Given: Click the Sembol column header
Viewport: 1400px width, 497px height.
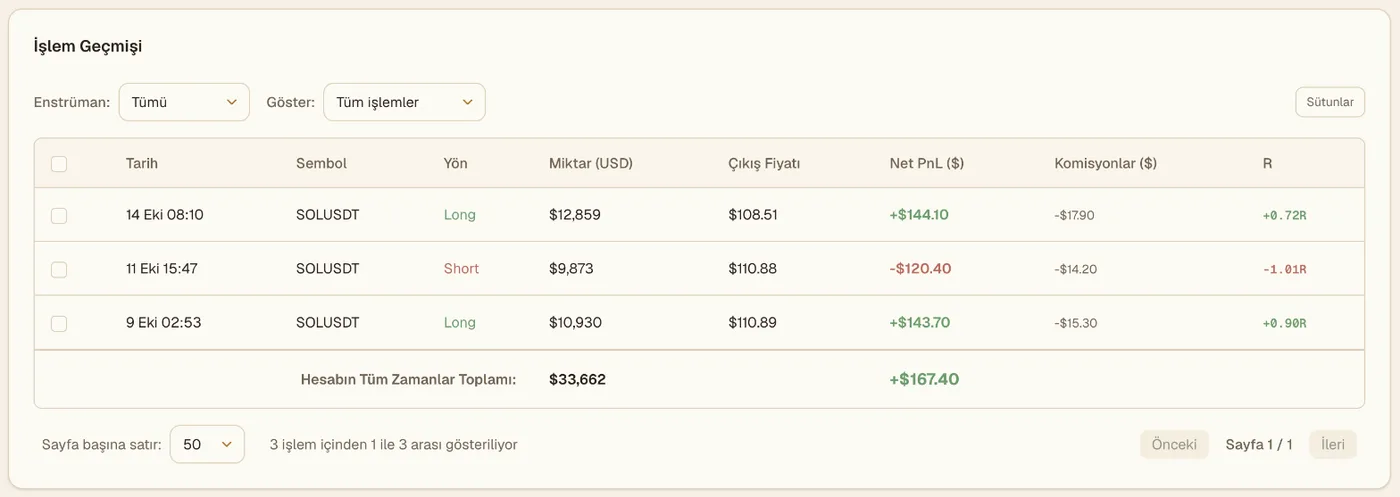Looking at the screenshot, I should click(321, 163).
